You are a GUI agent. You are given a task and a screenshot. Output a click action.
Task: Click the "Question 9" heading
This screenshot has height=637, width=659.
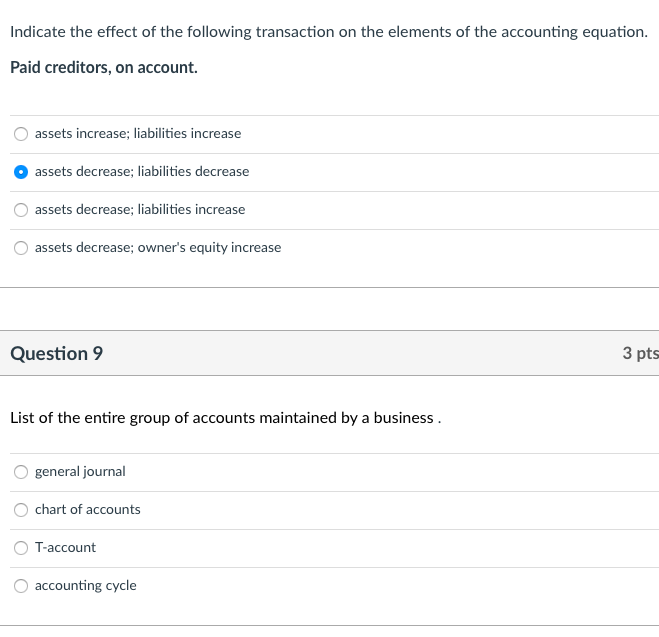56,354
